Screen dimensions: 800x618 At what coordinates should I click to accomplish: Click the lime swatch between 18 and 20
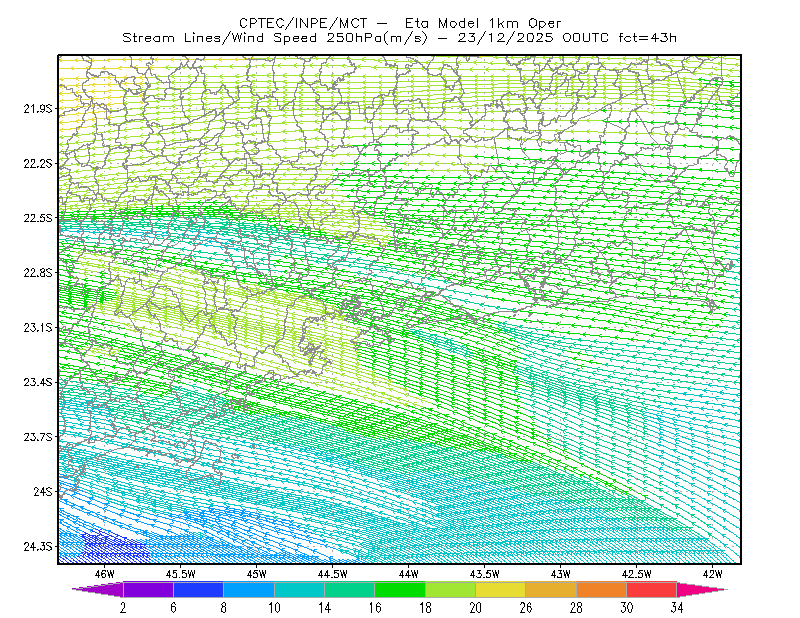coord(451,589)
